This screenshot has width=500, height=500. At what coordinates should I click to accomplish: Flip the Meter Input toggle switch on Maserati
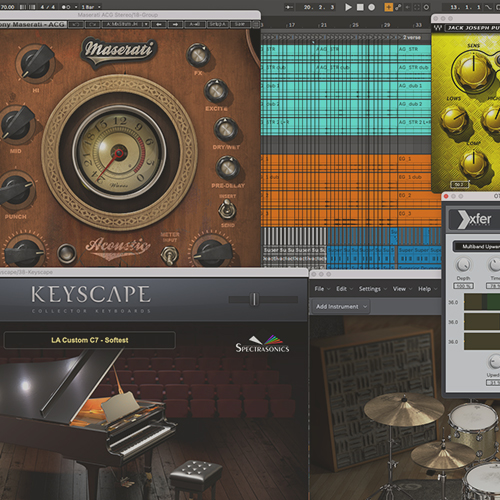pyautogui.click(x=169, y=256)
